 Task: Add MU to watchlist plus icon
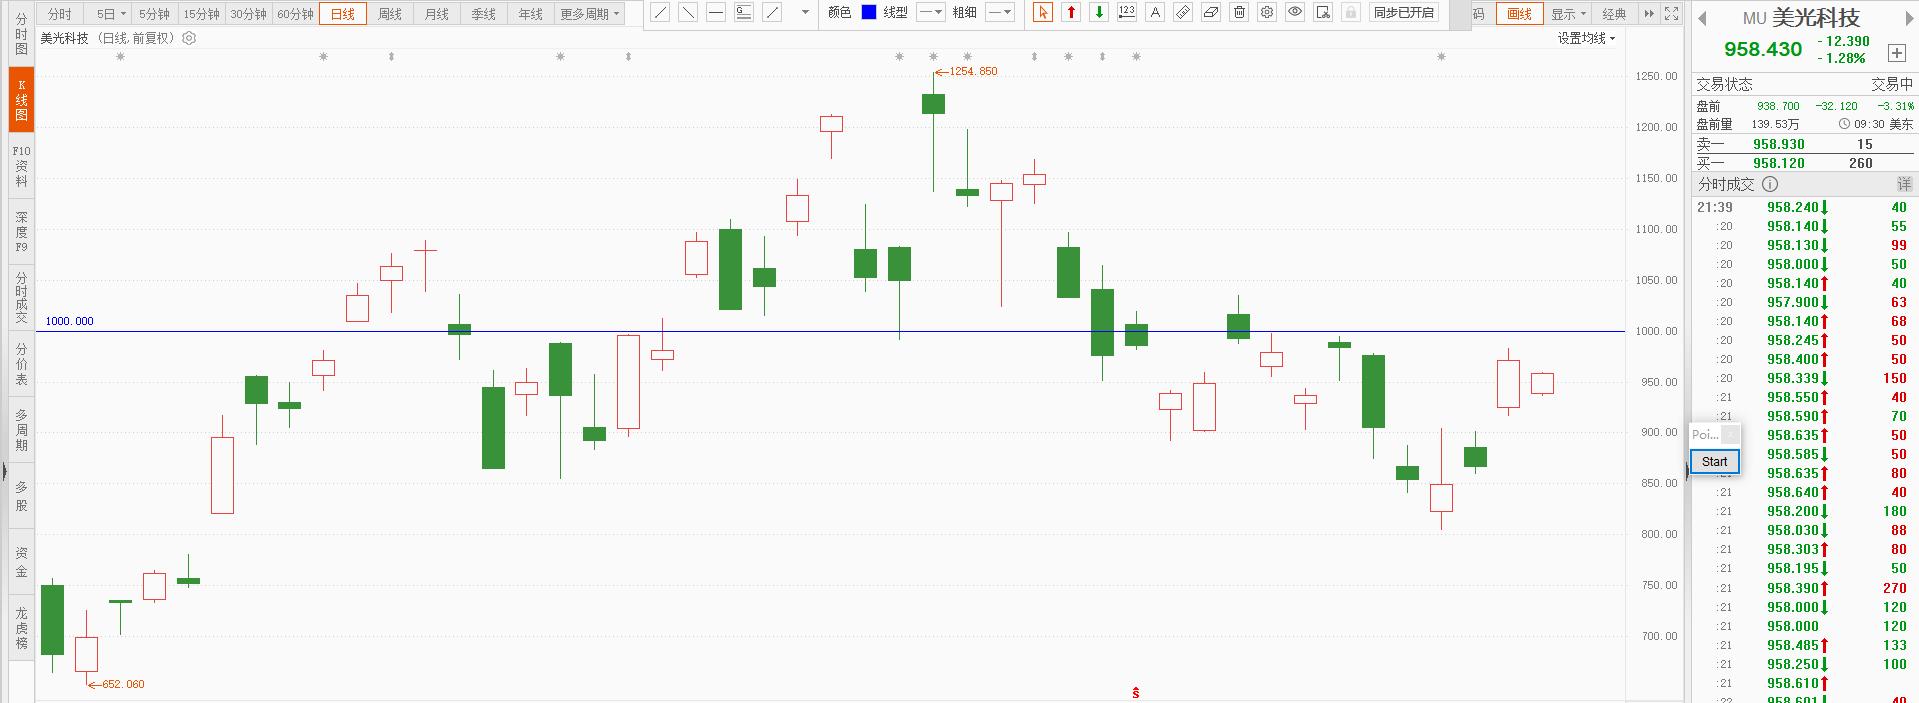click(x=1897, y=53)
